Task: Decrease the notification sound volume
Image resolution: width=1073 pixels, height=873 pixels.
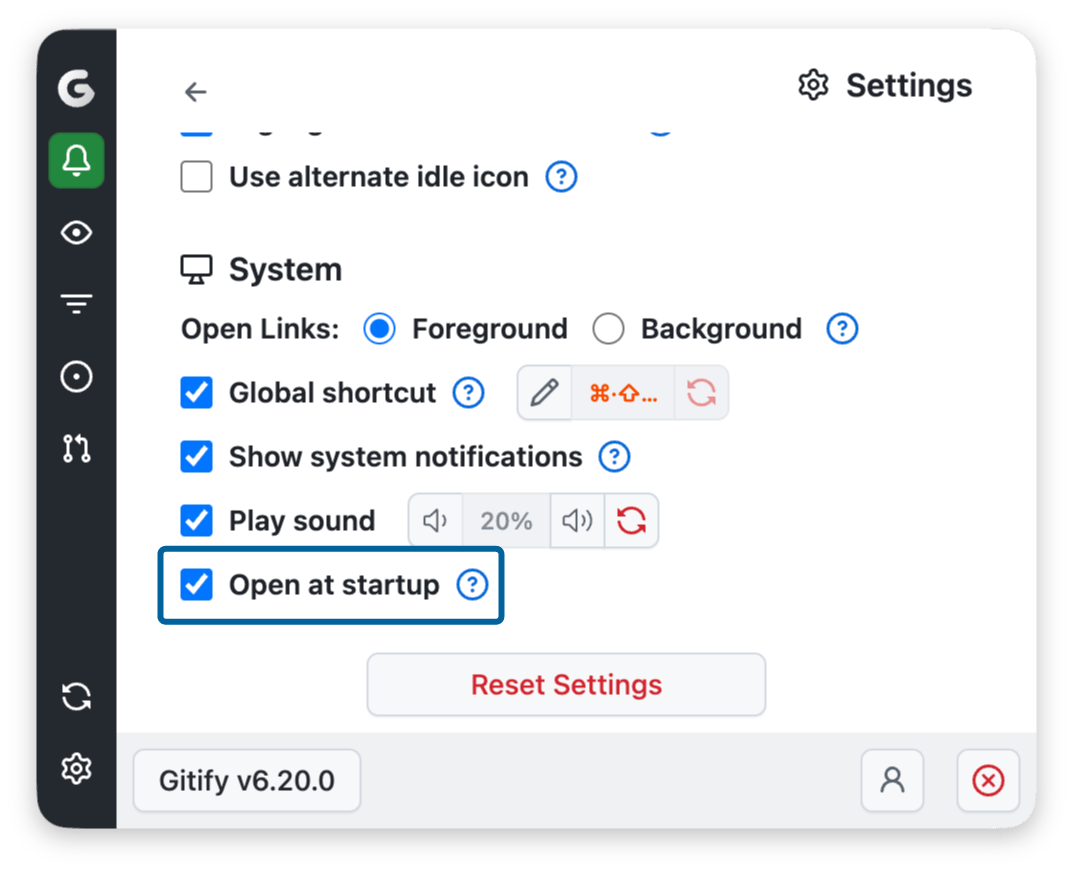Action: click(435, 521)
